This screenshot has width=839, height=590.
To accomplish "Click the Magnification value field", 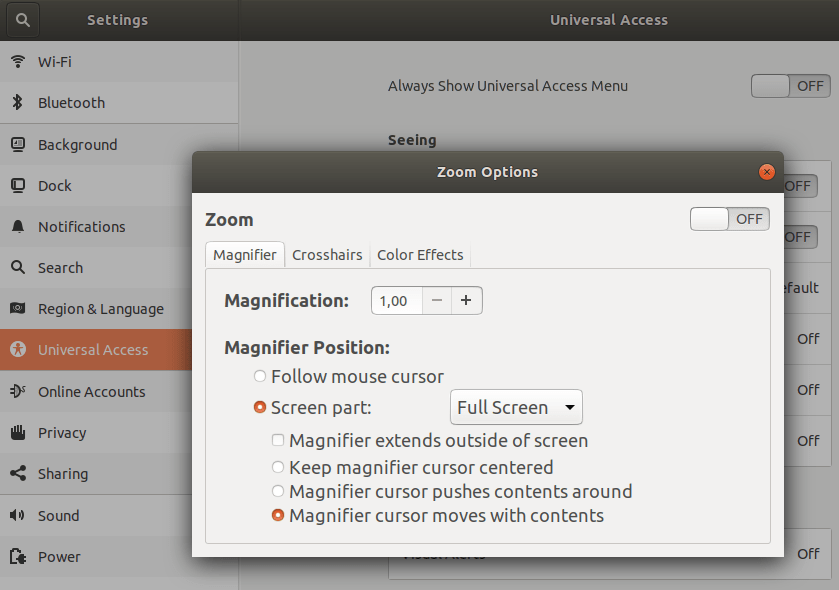I will pos(396,300).
